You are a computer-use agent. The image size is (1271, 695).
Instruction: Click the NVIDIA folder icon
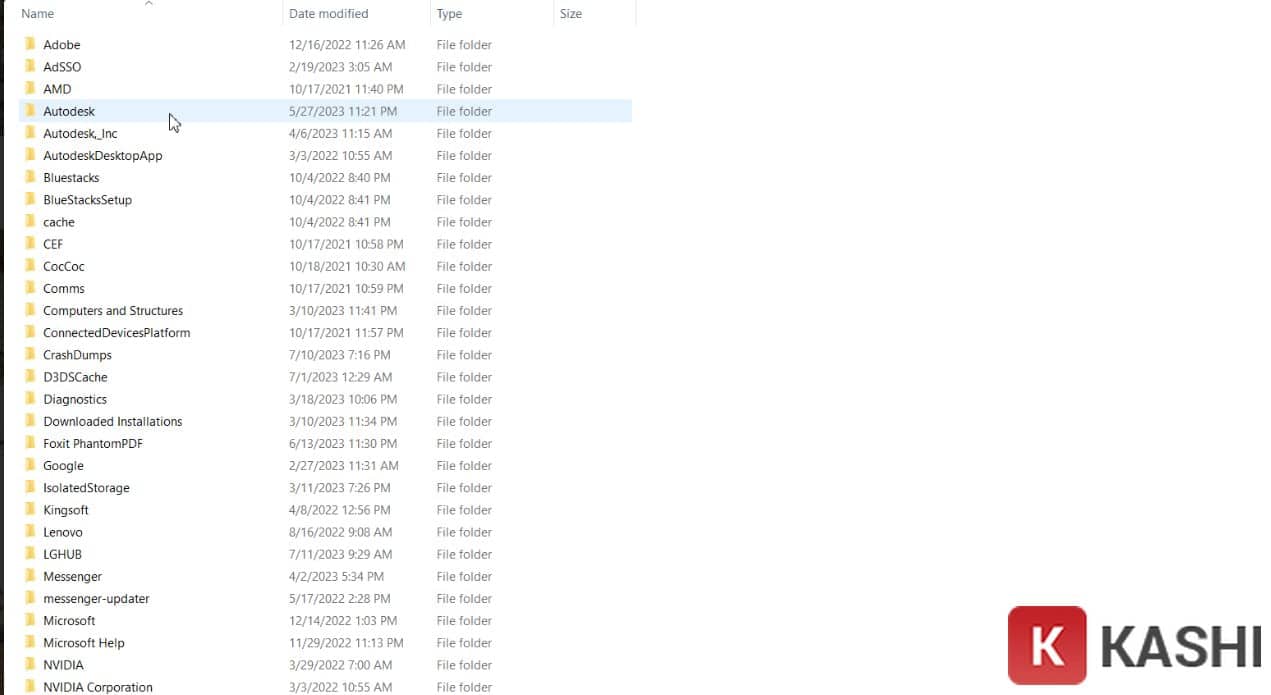[x=30, y=665]
